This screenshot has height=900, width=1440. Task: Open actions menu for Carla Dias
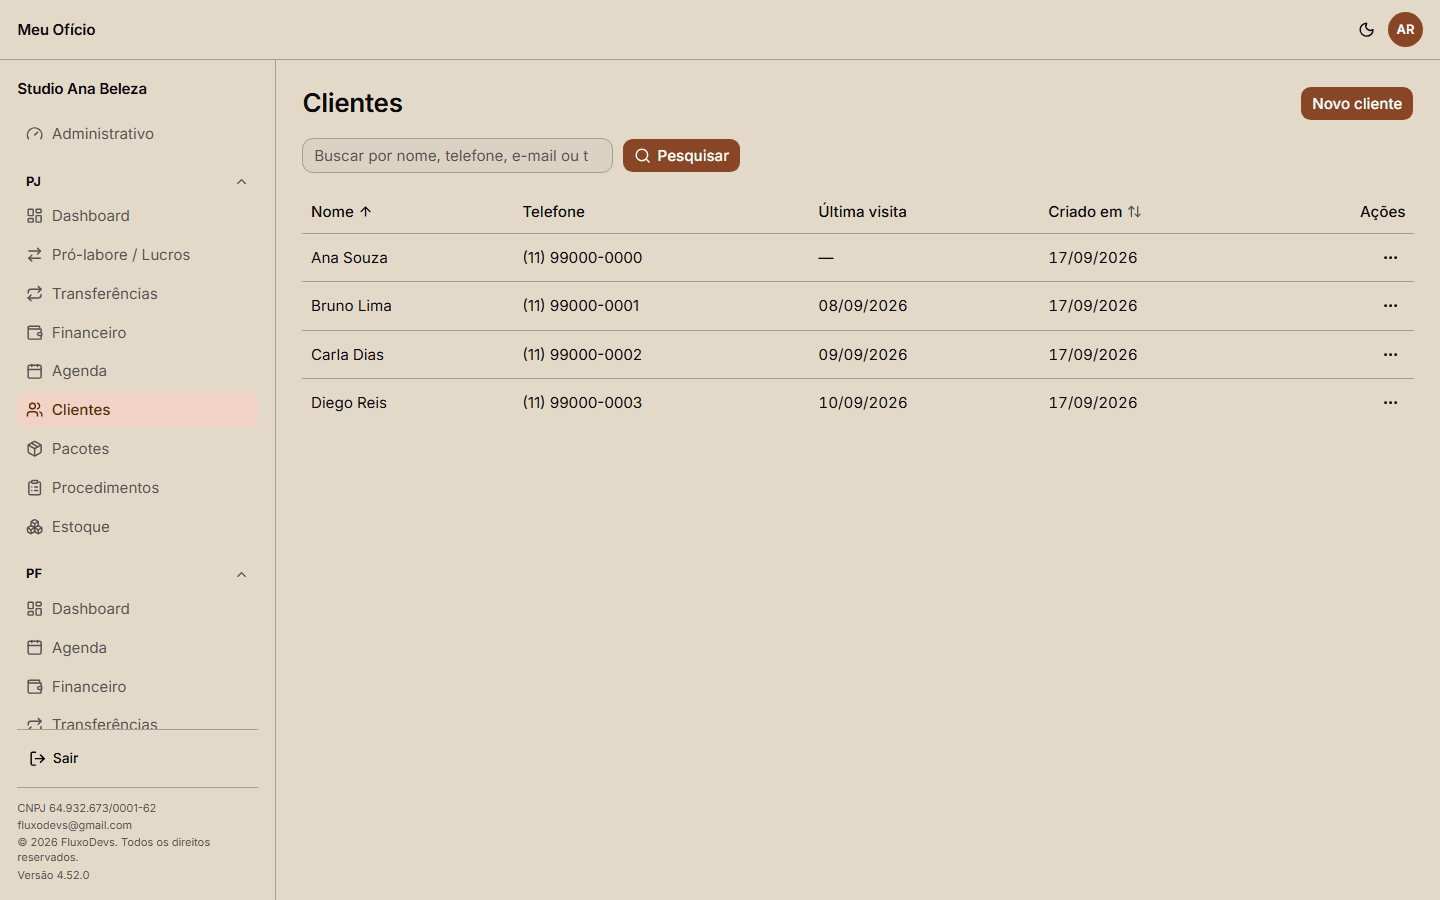pos(1390,355)
